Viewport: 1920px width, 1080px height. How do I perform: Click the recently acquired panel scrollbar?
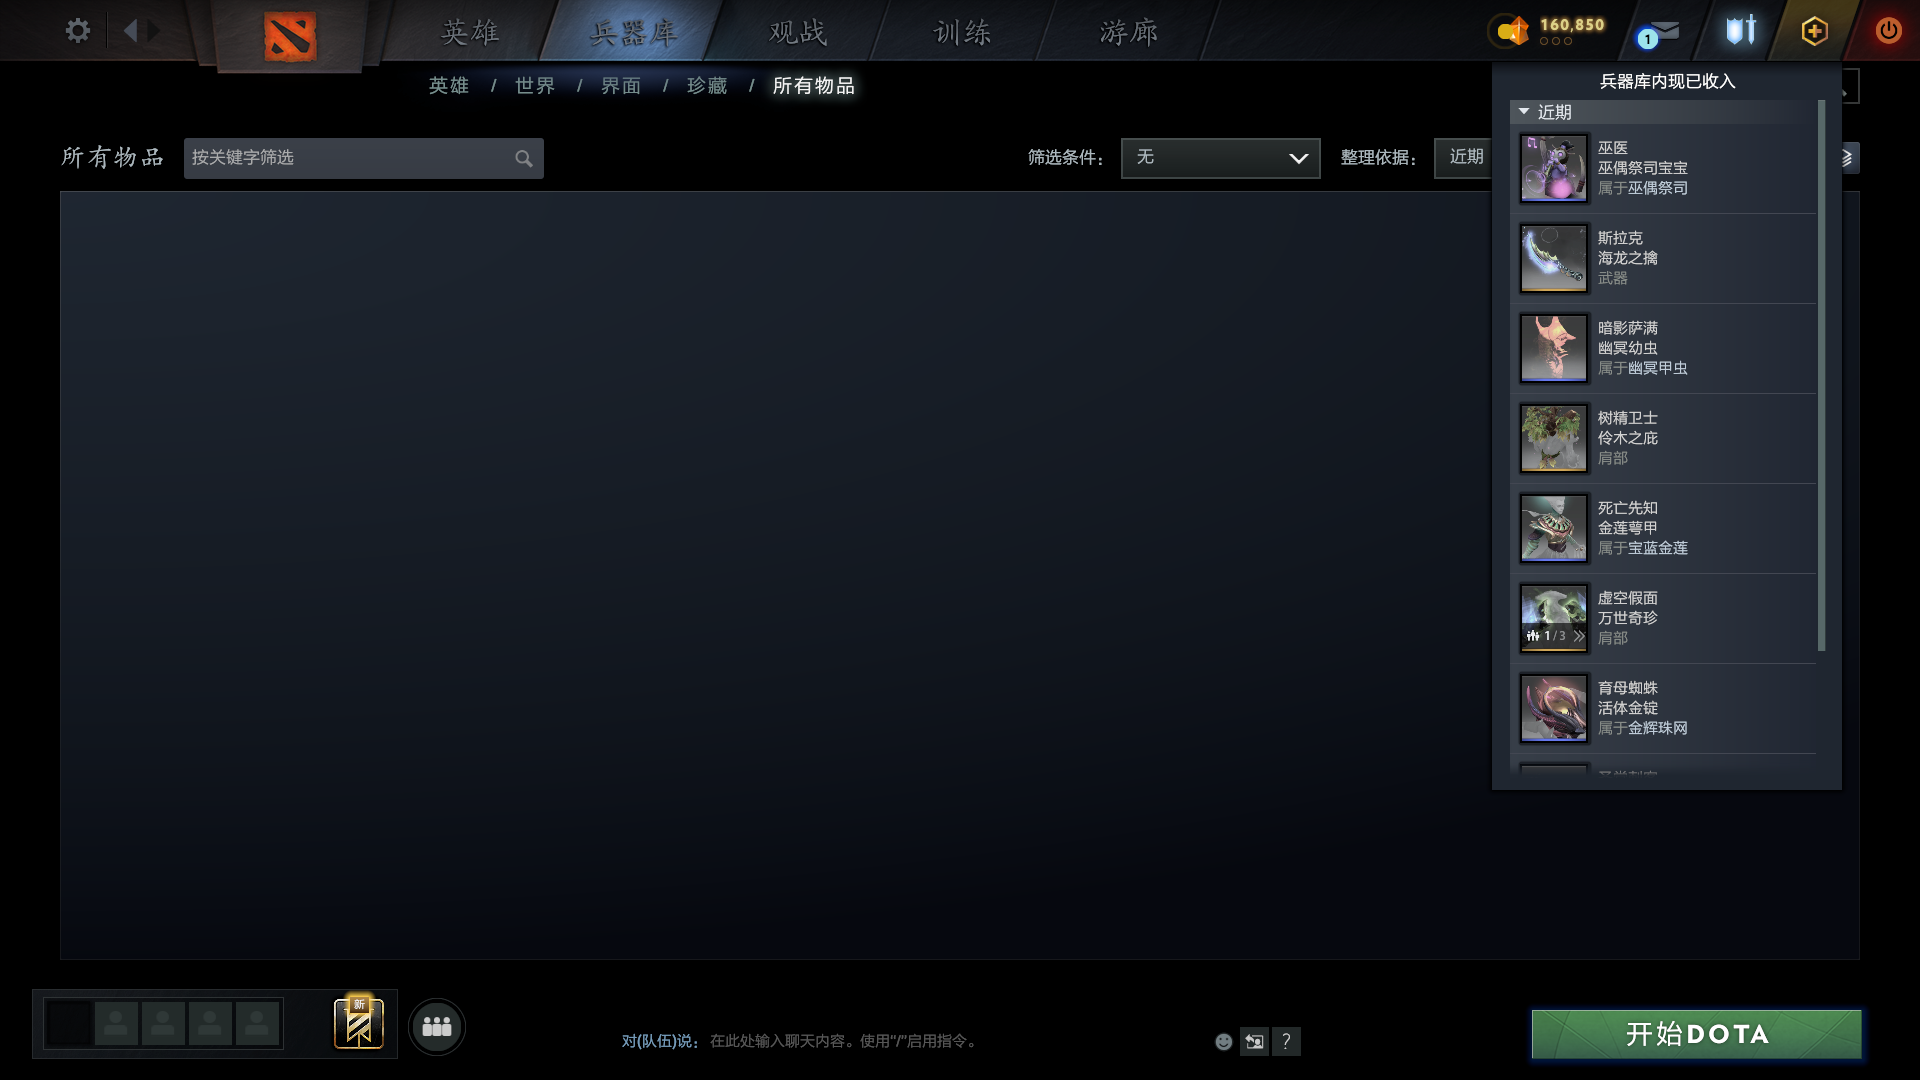pyautogui.click(x=1821, y=376)
